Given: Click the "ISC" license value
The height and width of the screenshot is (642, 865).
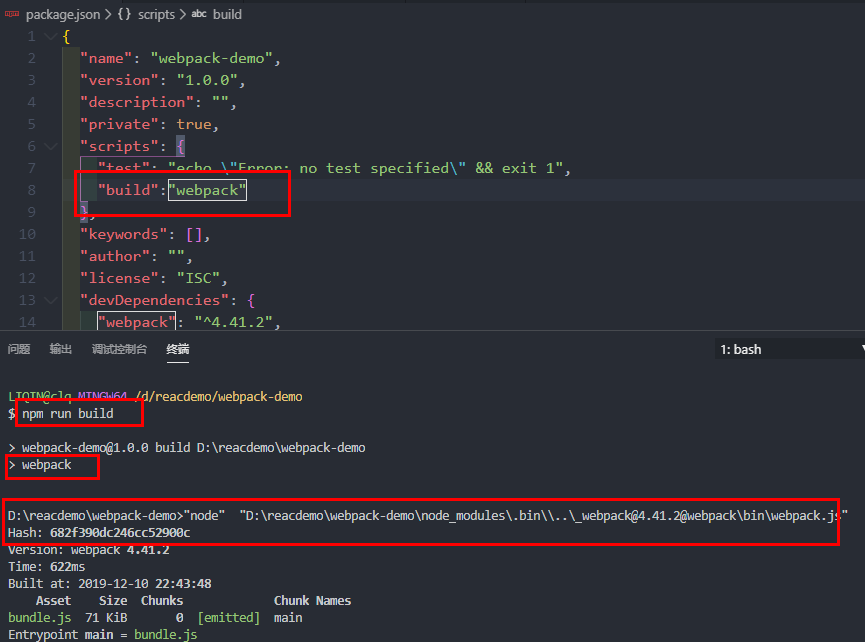Looking at the screenshot, I should tap(198, 279).
